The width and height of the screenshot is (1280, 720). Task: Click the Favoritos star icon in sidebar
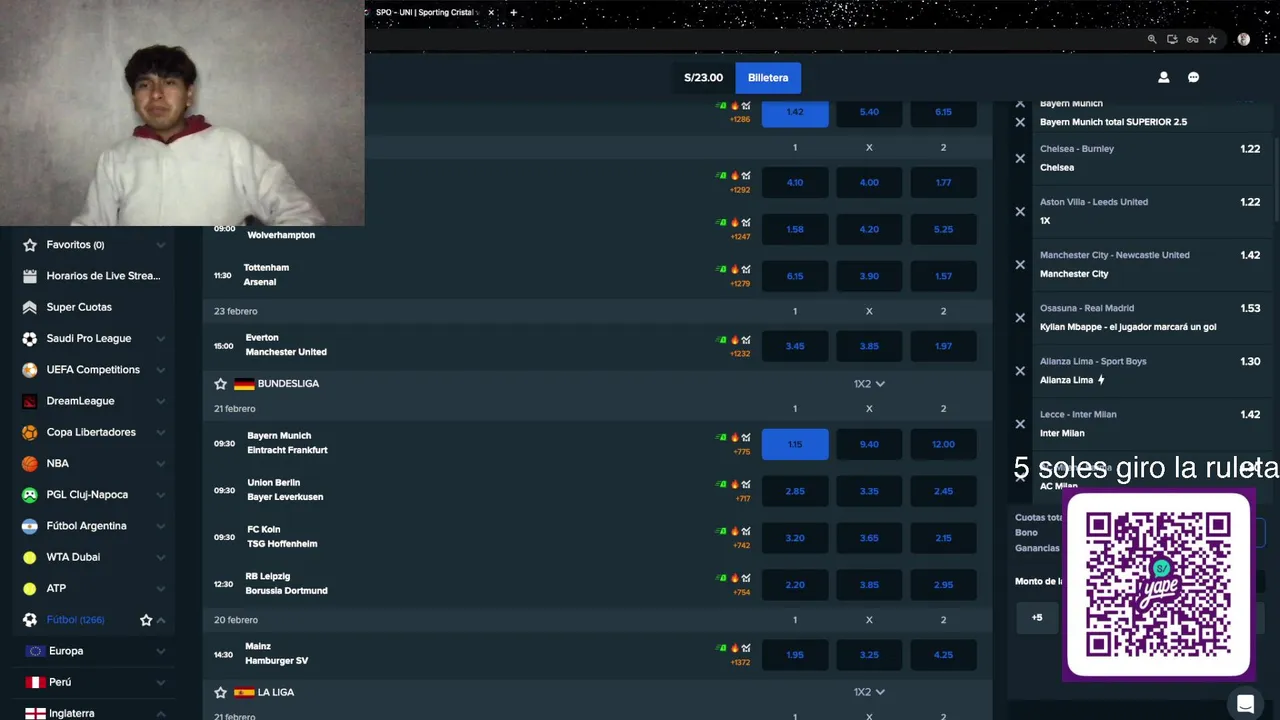30,244
